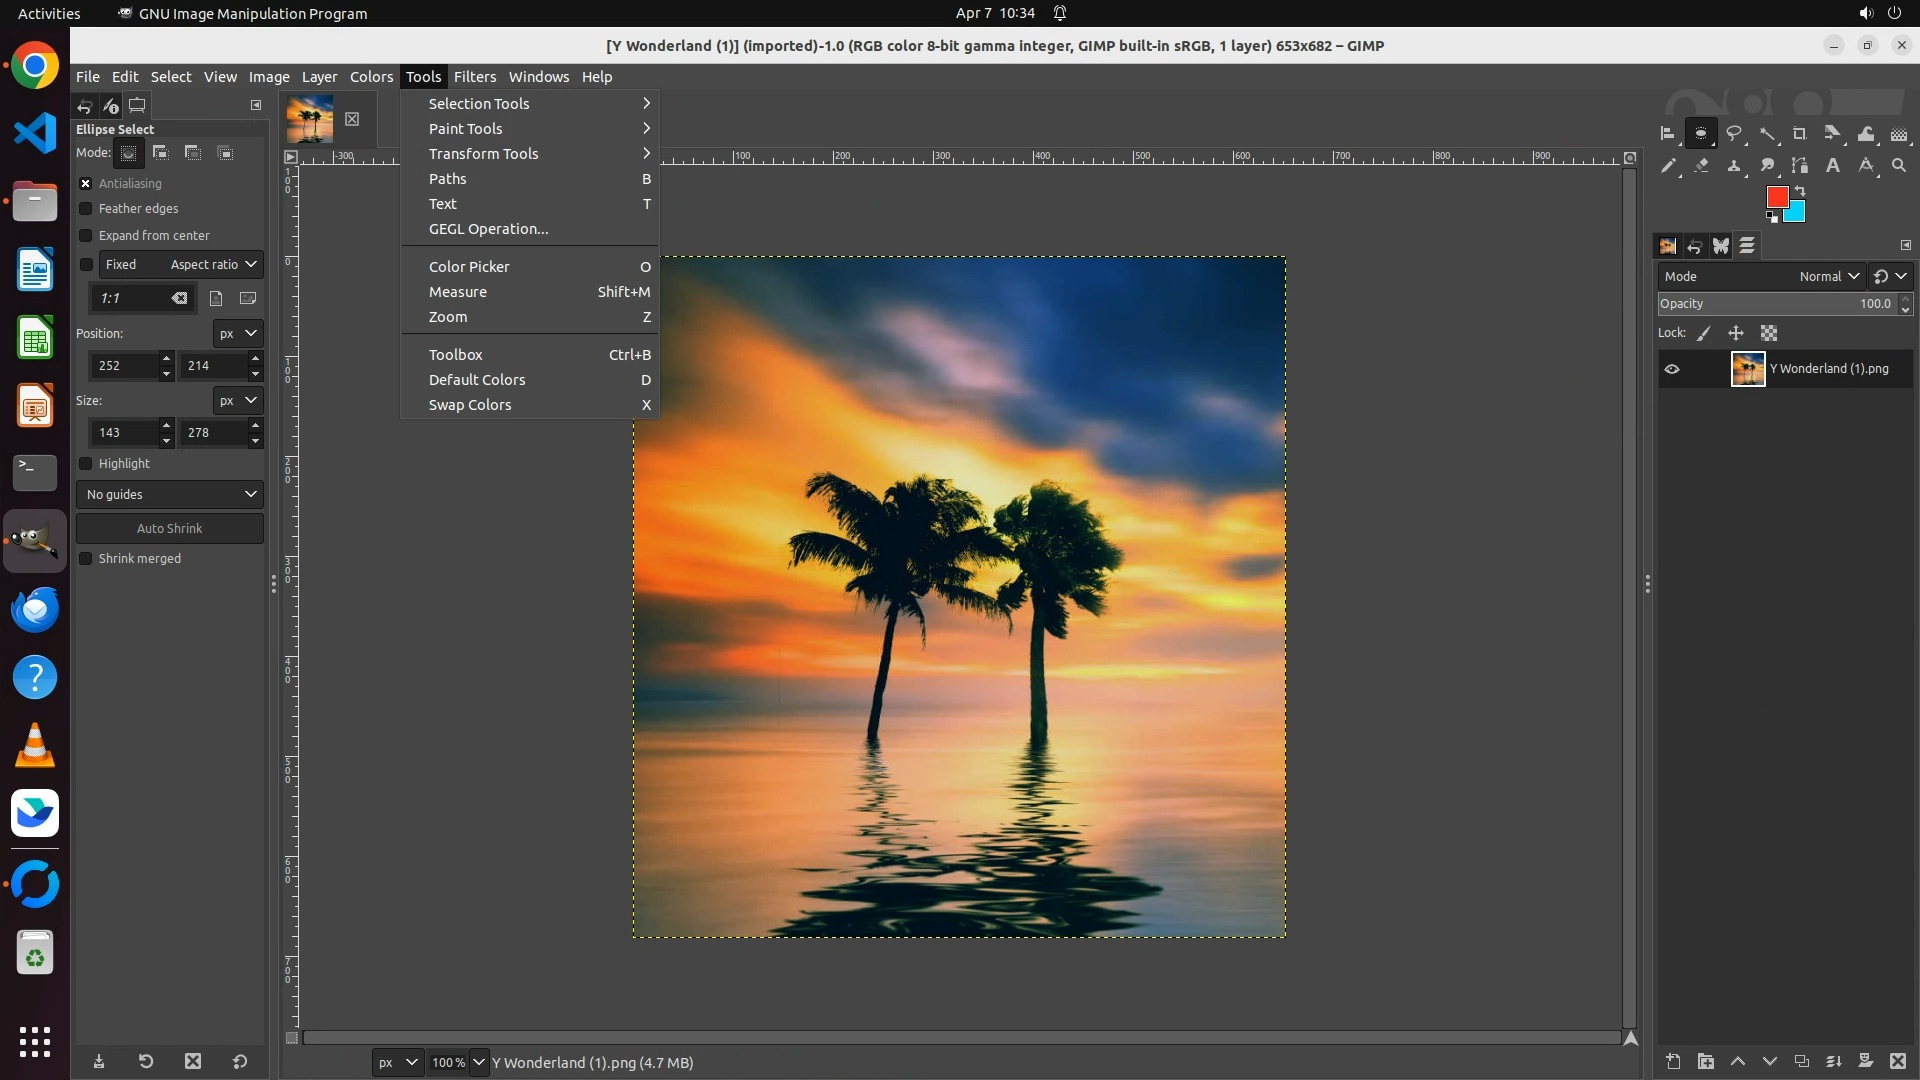The height and width of the screenshot is (1080, 1920).
Task: Create a new layer button
Action: tap(1673, 1061)
